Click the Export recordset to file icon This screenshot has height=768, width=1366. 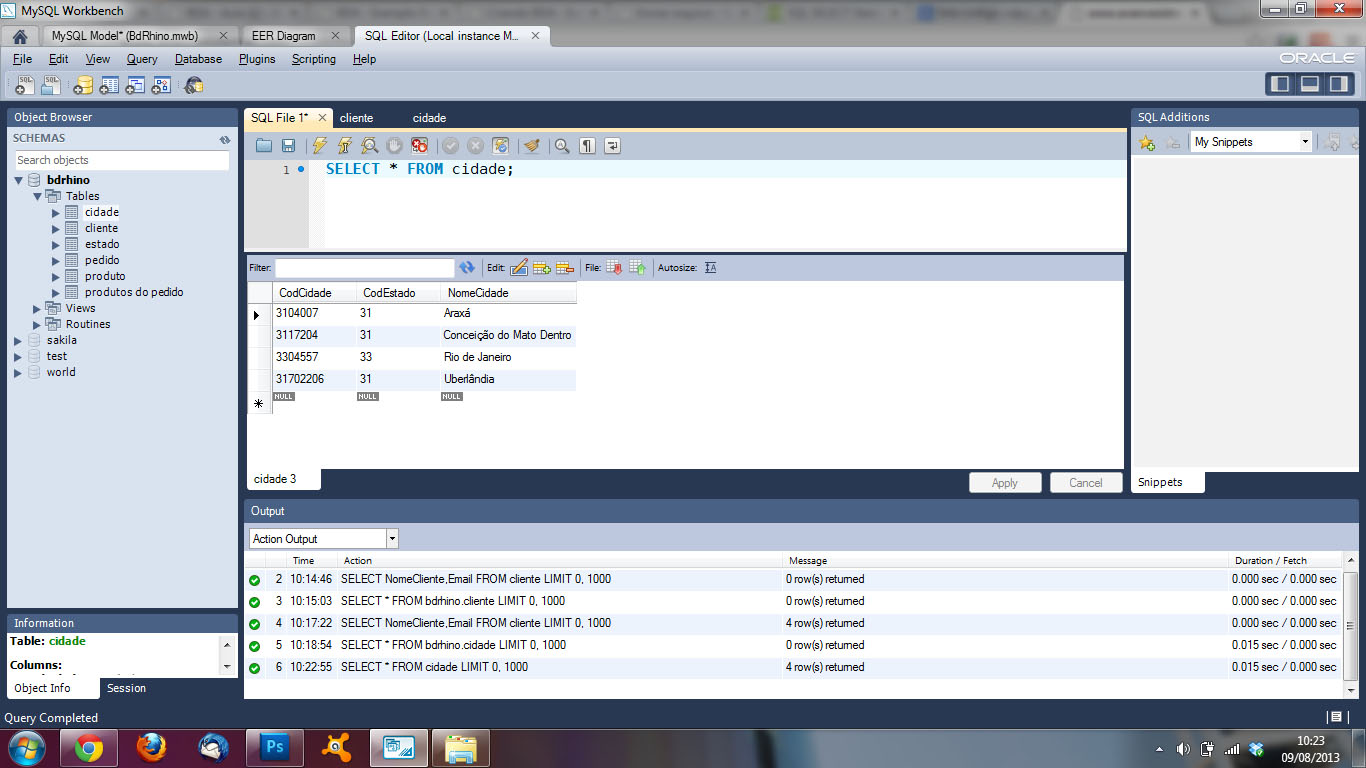(614, 268)
